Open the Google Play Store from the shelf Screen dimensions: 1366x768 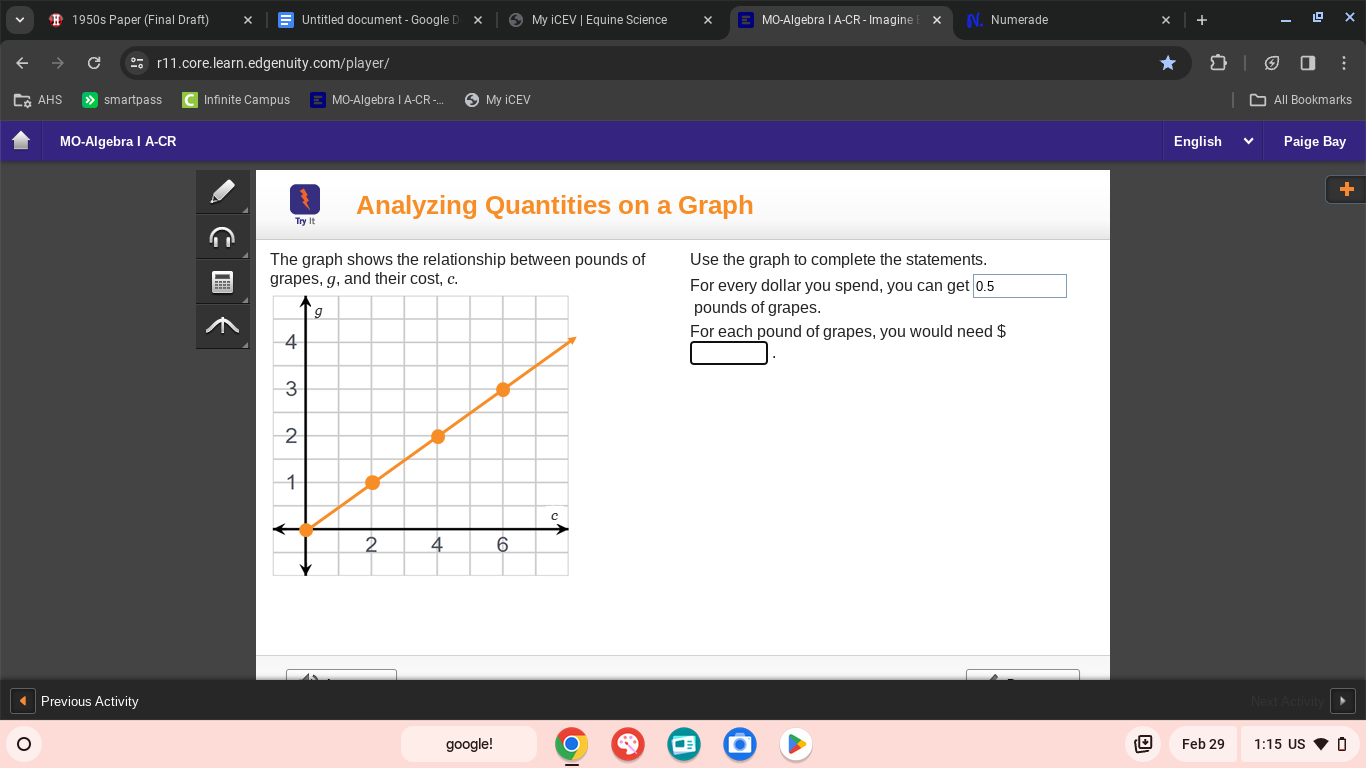pyautogui.click(x=795, y=744)
